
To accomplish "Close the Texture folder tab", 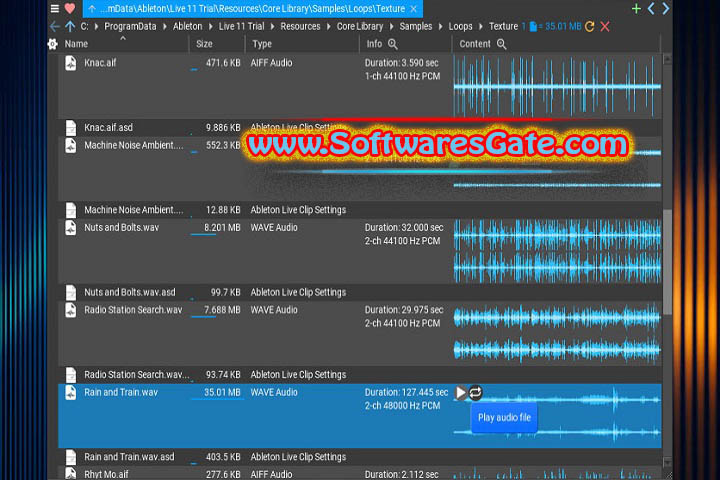I will click(414, 9).
